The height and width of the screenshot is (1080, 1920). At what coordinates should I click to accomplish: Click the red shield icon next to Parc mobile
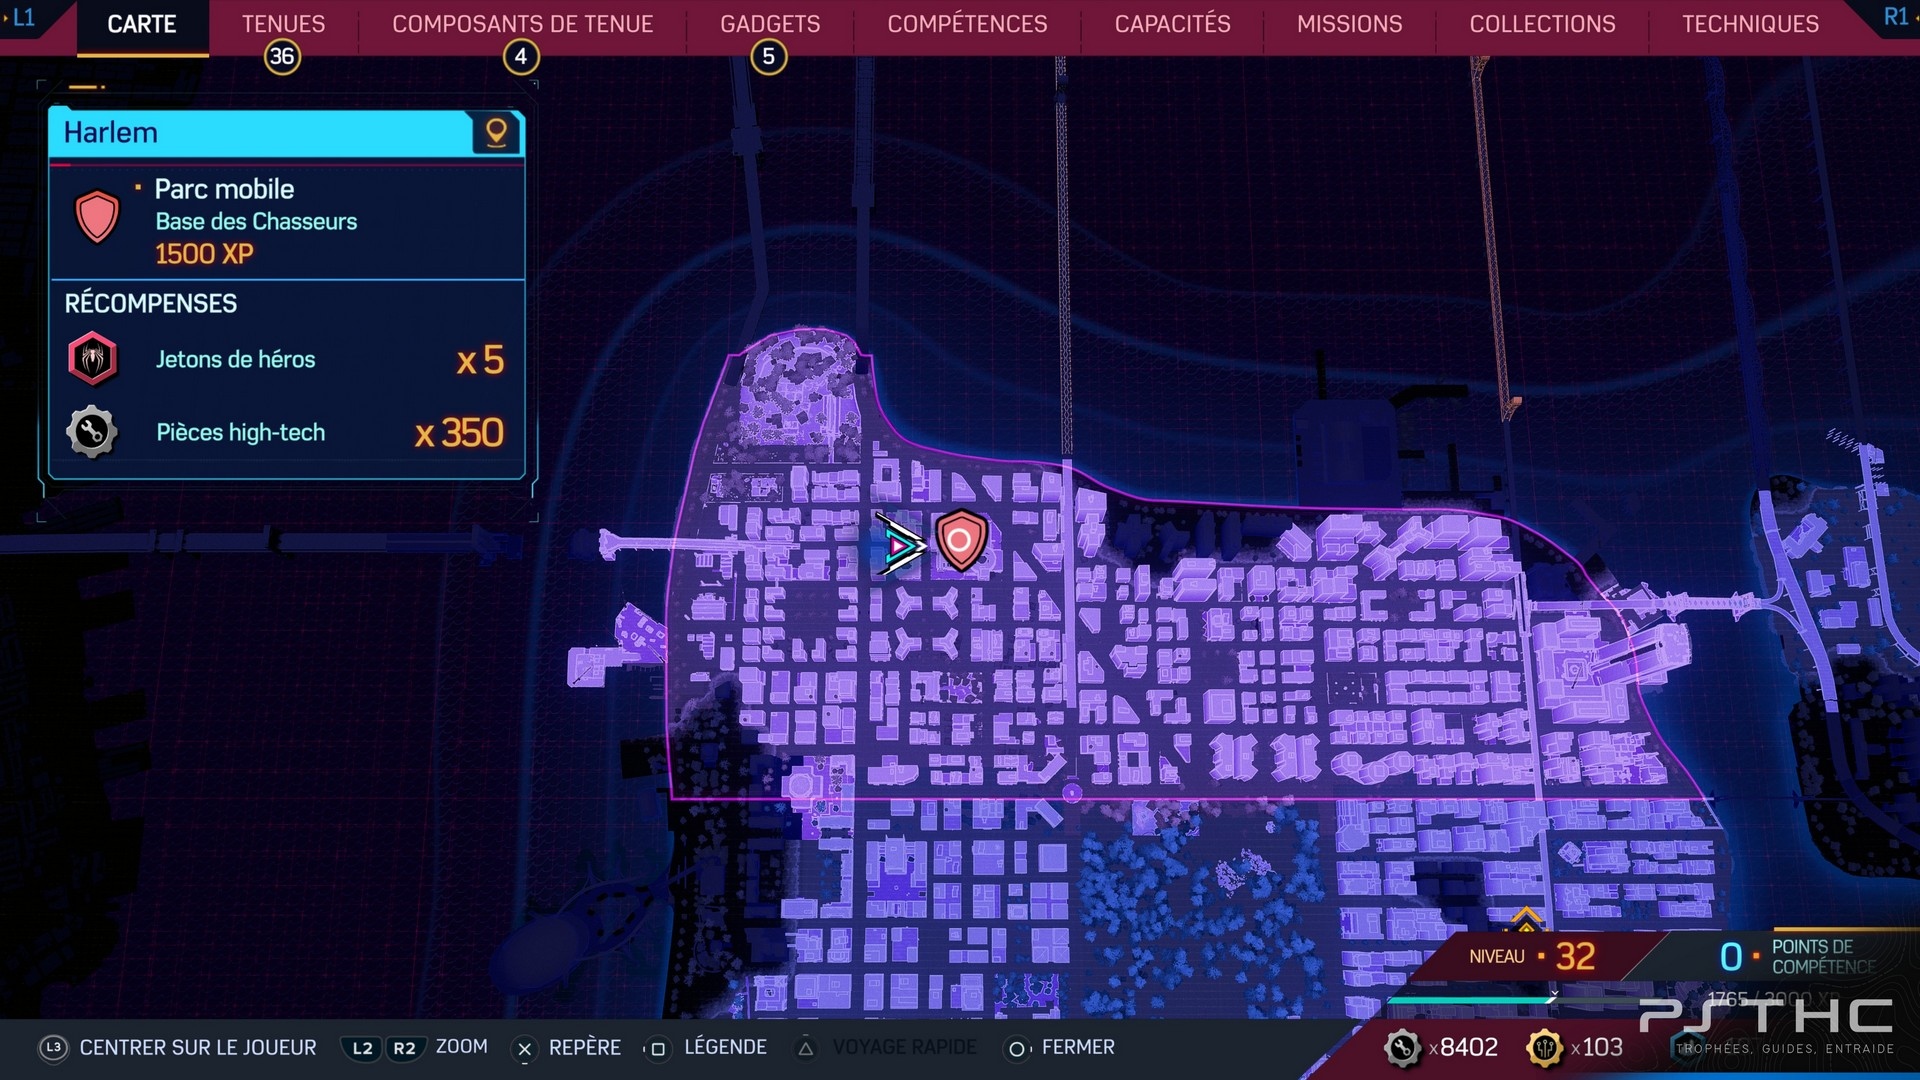tap(97, 217)
